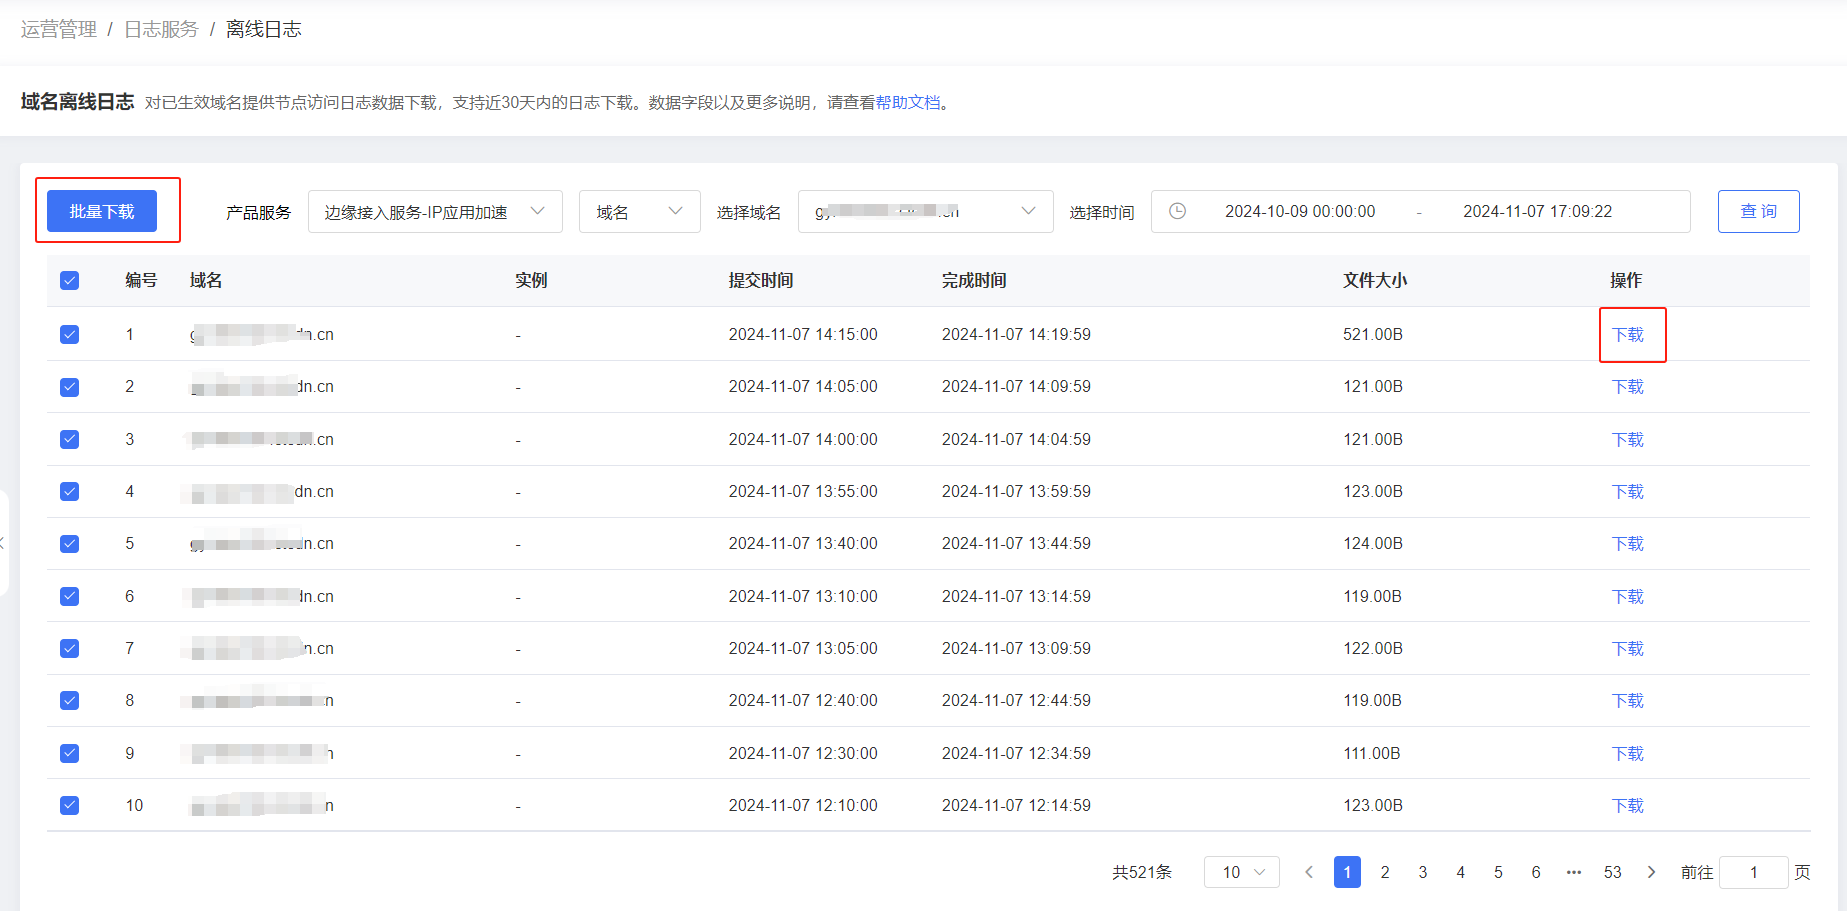Click the 操作 column header
Image resolution: width=1847 pixels, height=911 pixels.
(x=1626, y=280)
